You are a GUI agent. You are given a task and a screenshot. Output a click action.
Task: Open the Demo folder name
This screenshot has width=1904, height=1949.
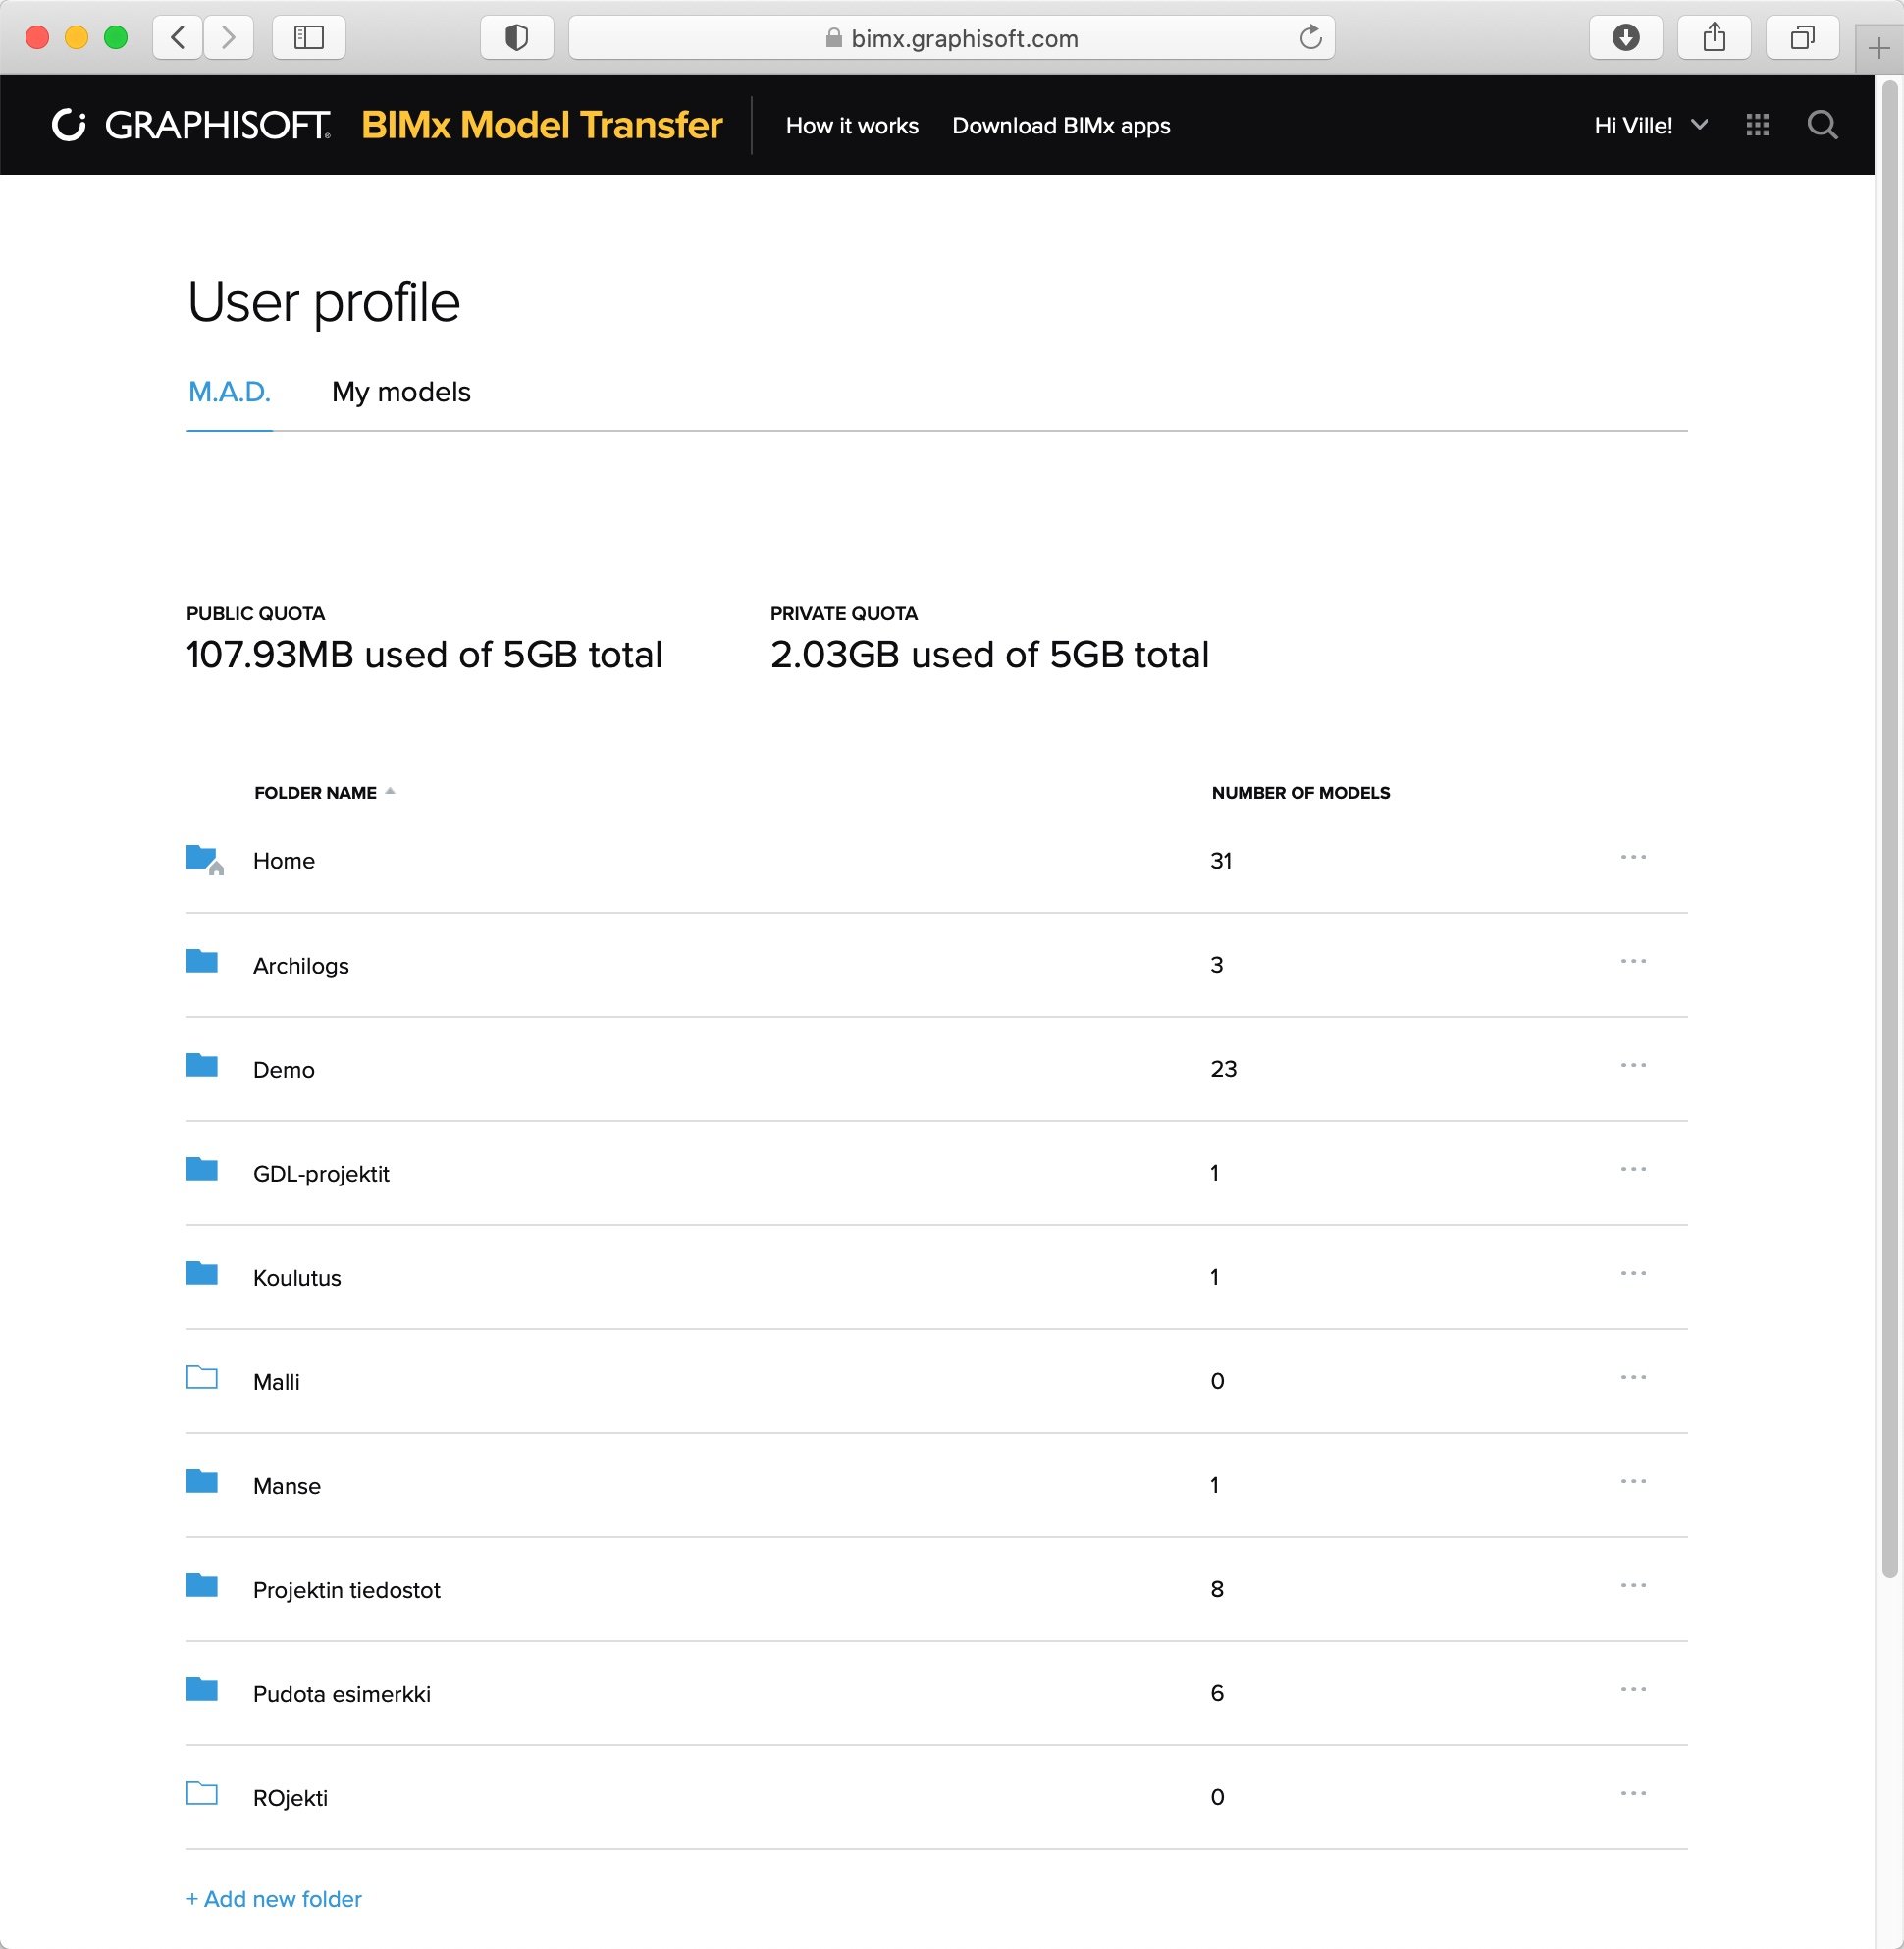[x=284, y=1070]
